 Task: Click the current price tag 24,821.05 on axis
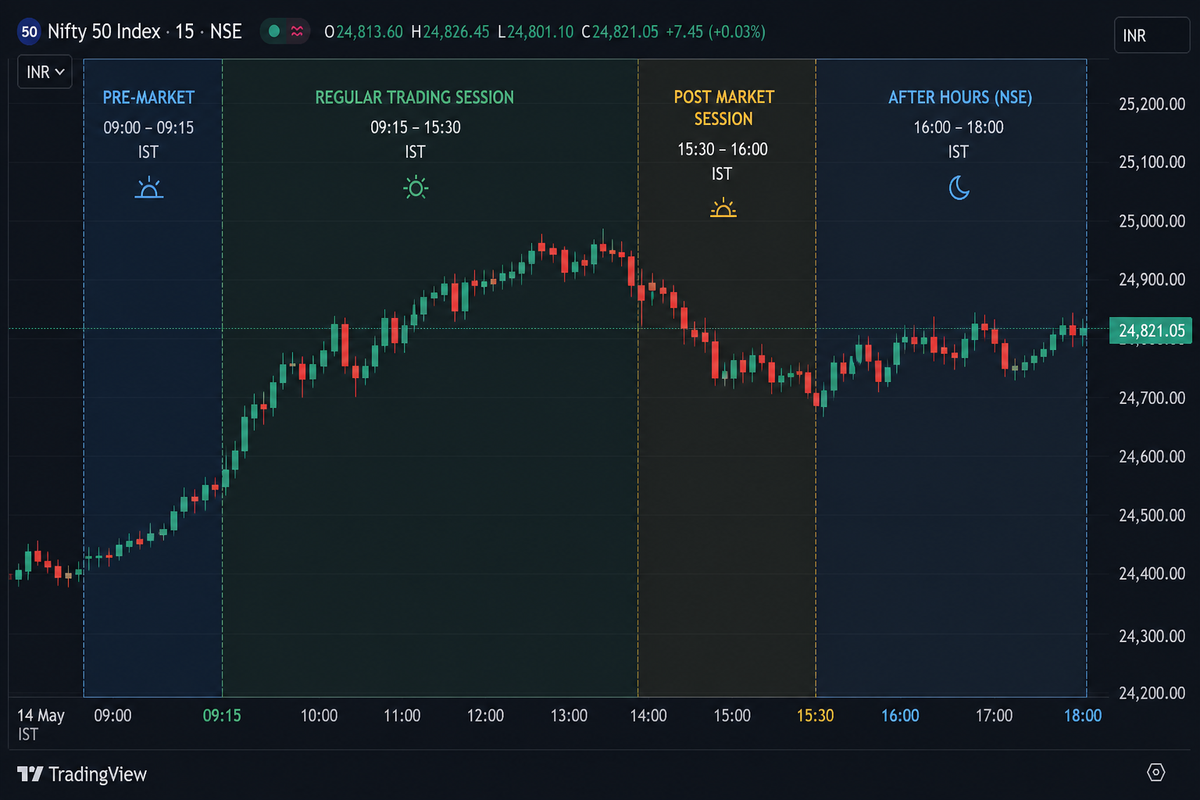coord(1151,330)
